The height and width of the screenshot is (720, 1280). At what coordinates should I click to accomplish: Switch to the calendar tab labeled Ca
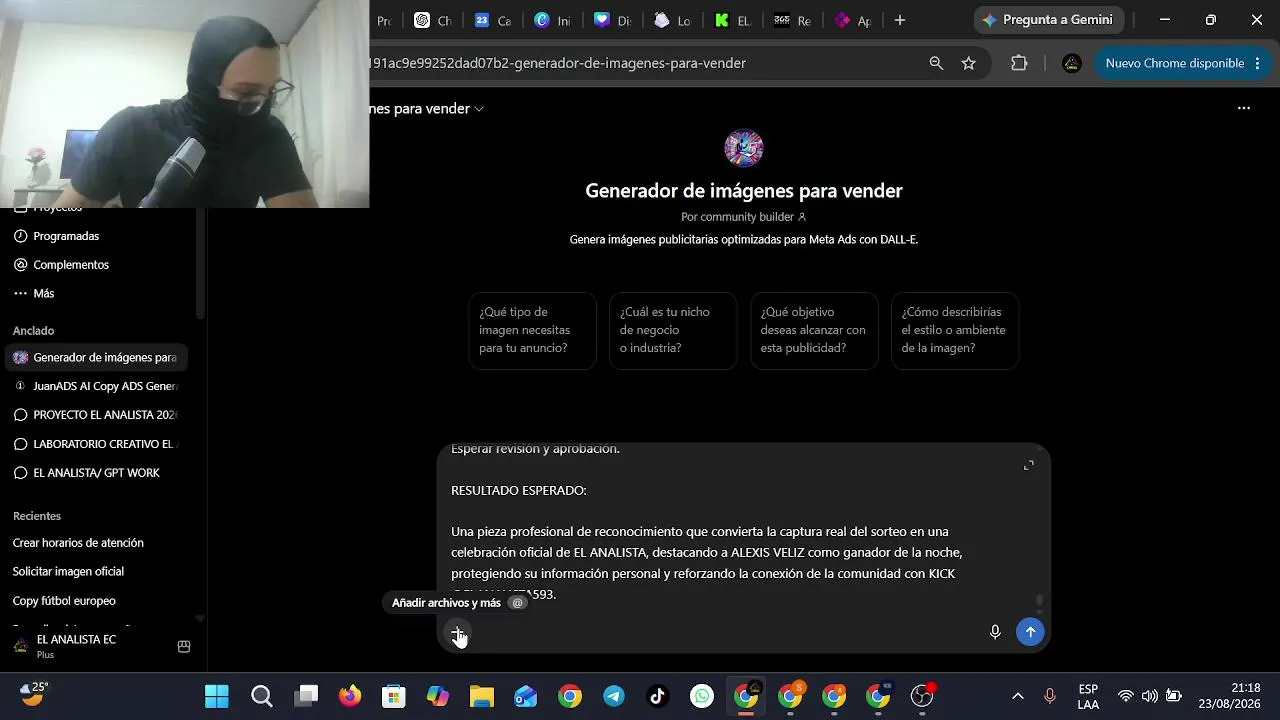[x=493, y=20]
